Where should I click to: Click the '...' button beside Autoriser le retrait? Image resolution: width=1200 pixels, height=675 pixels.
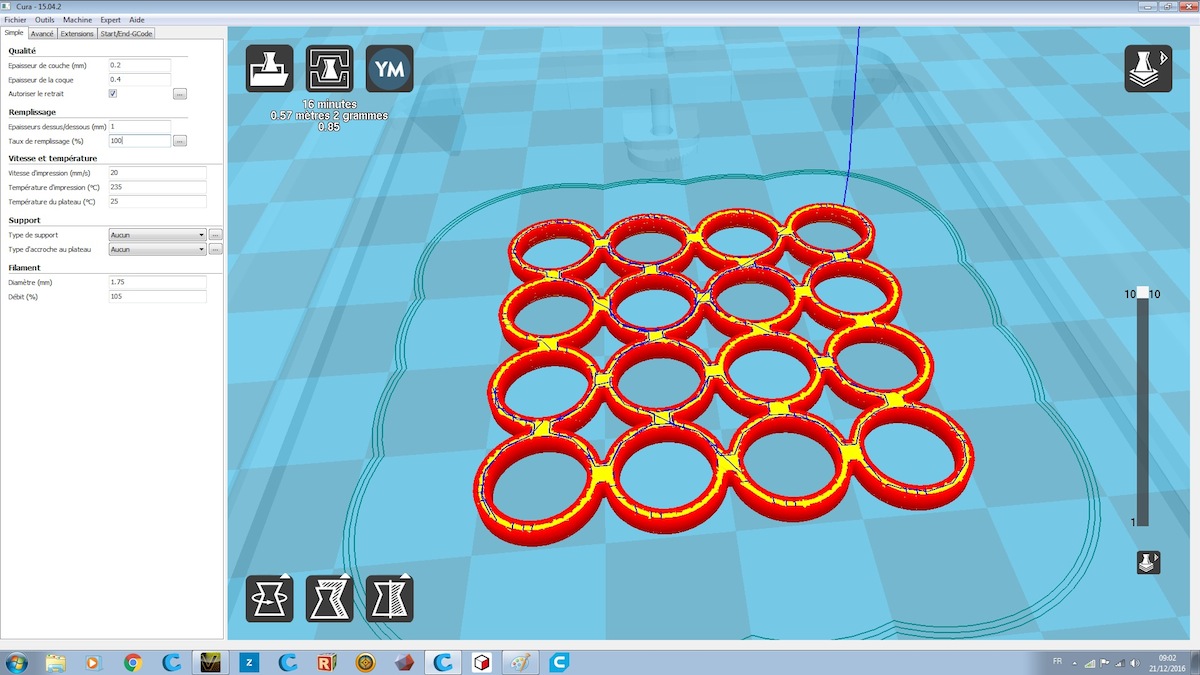click(180, 94)
